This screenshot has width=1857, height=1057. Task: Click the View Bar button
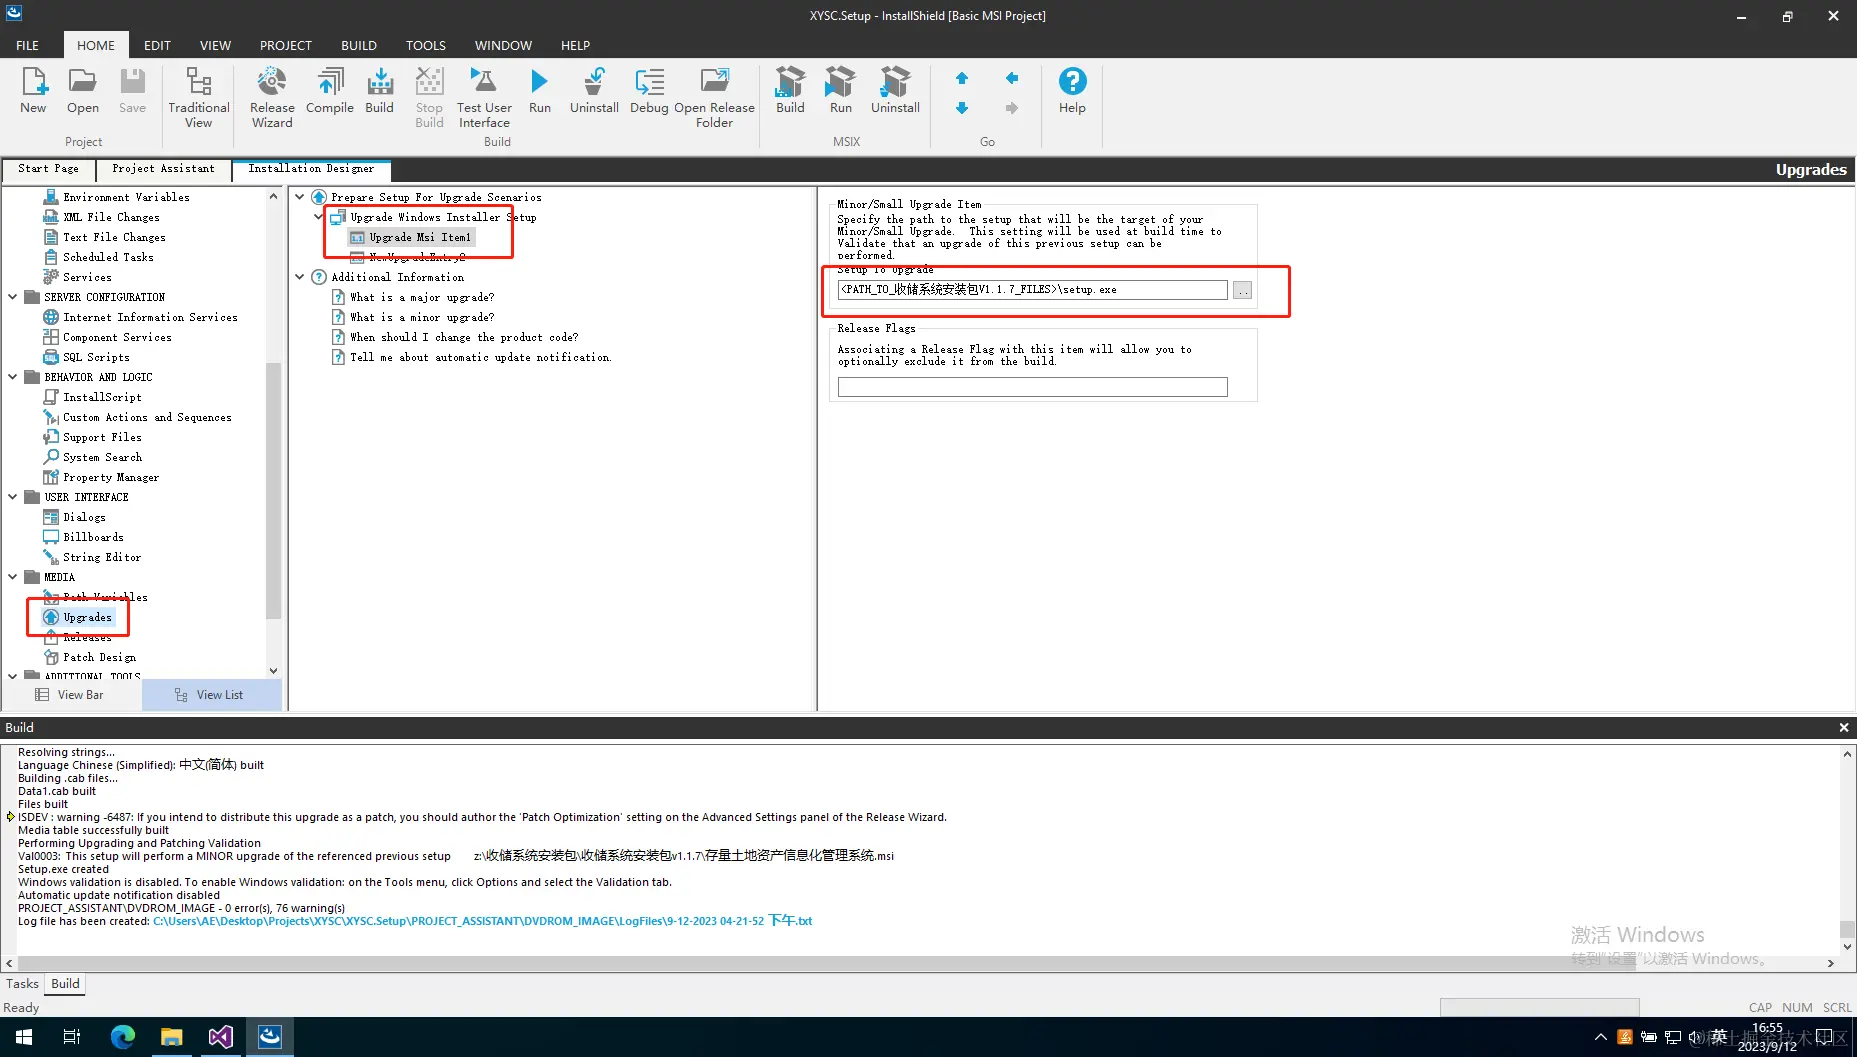pyautogui.click(x=70, y=695)
